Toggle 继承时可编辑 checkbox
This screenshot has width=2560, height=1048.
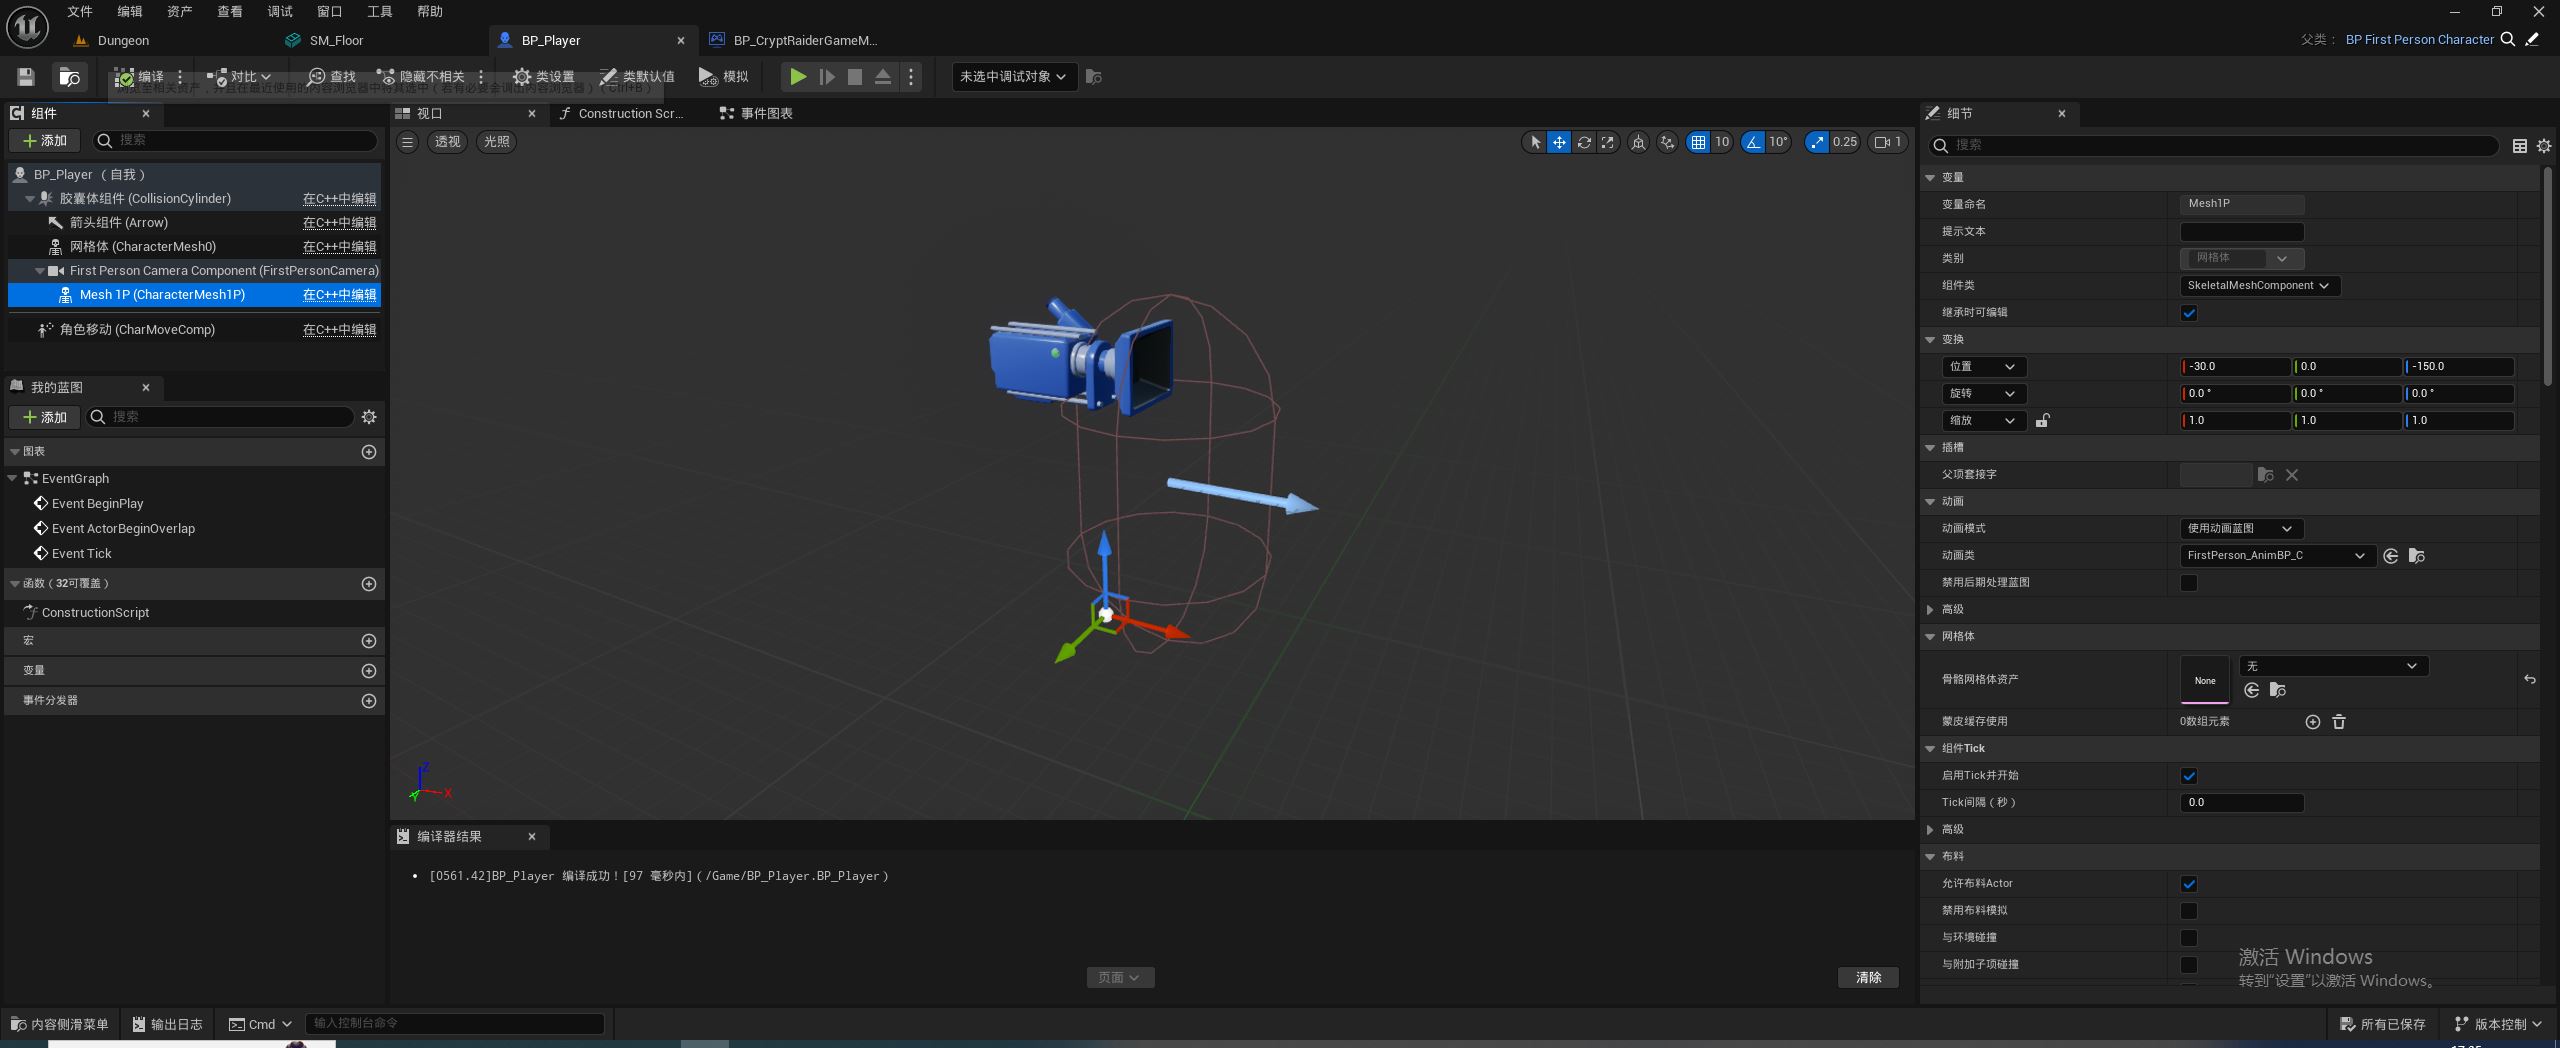tap(2189, 313)
